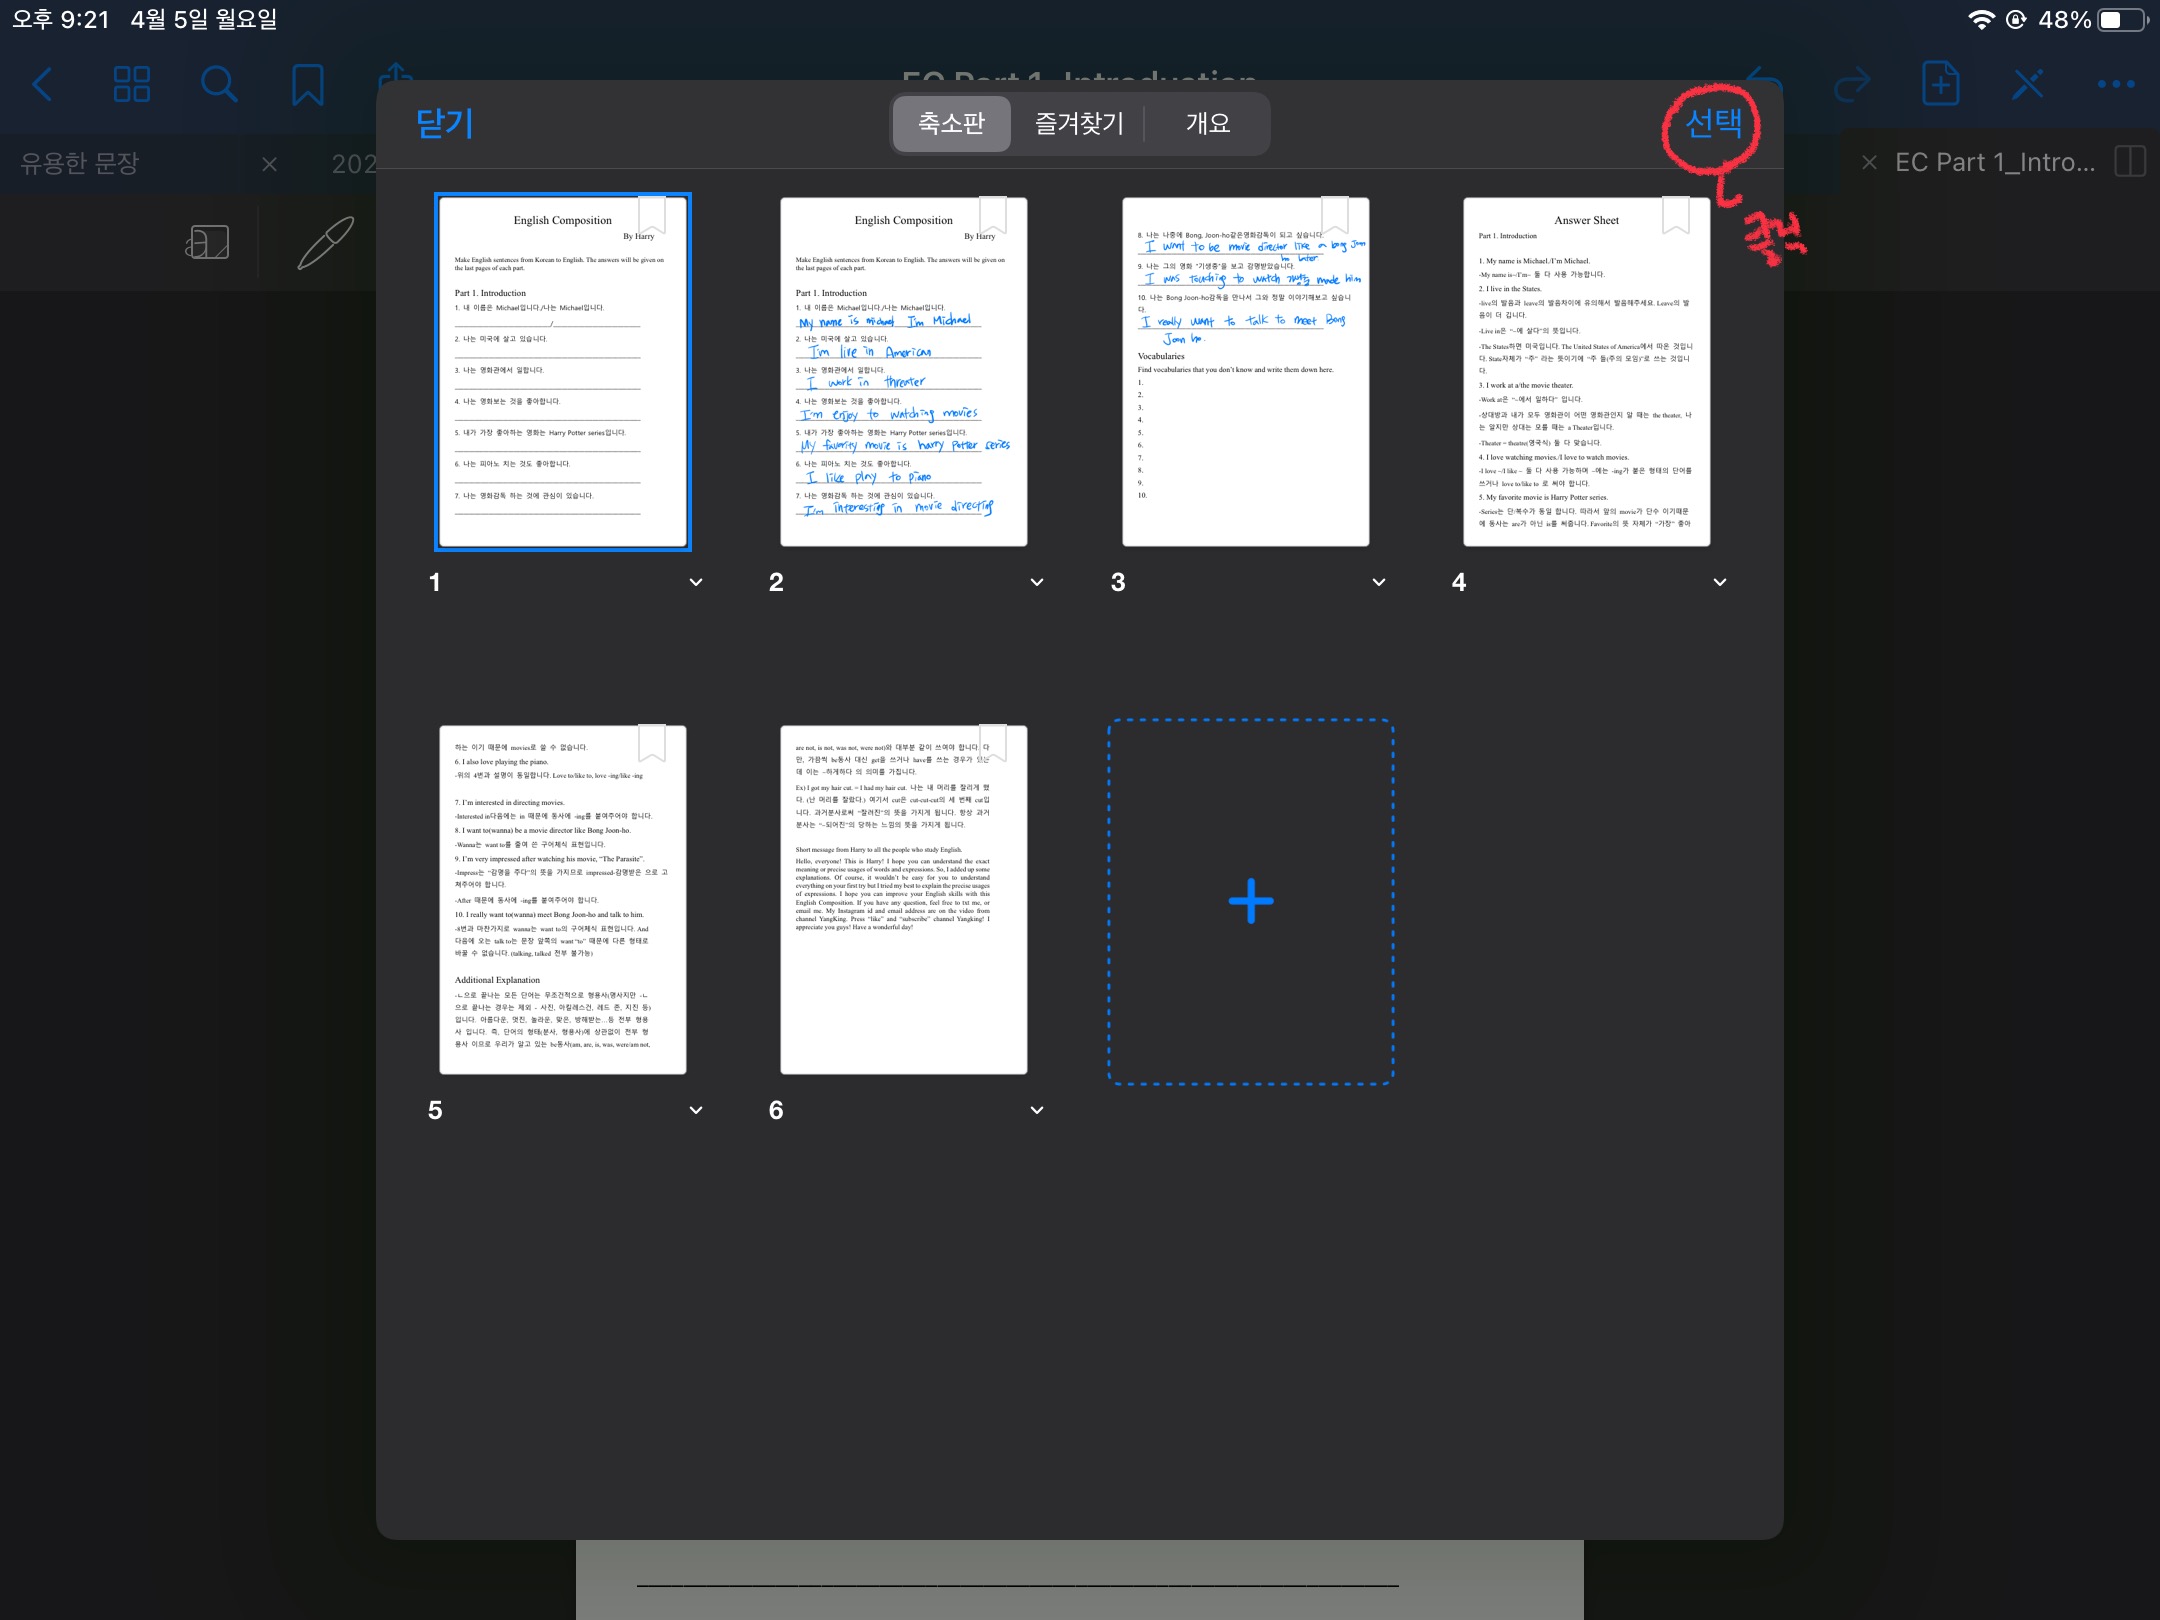Open the page 3 thumbnail
Screen dimensions: 2160x1620
point(1245,372)
